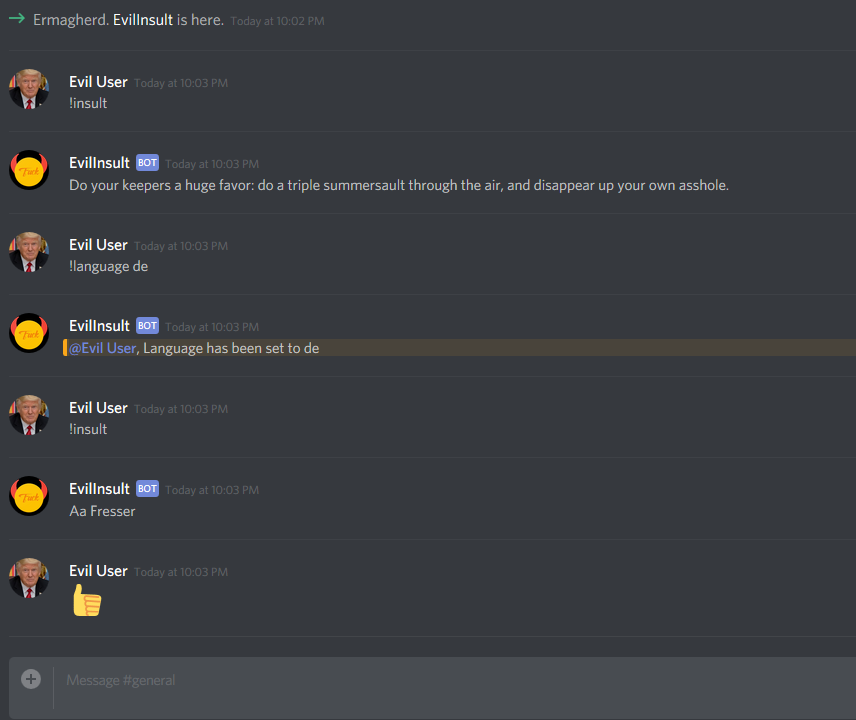Click the plus attach file icon
Screen dimensions: 856x720
(31, 679)
